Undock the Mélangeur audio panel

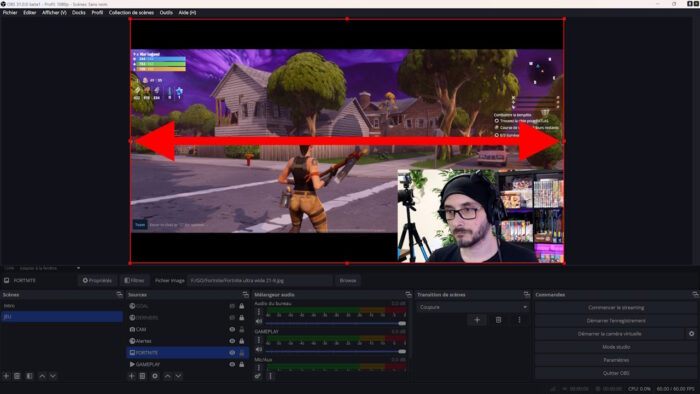pos(408,294)
